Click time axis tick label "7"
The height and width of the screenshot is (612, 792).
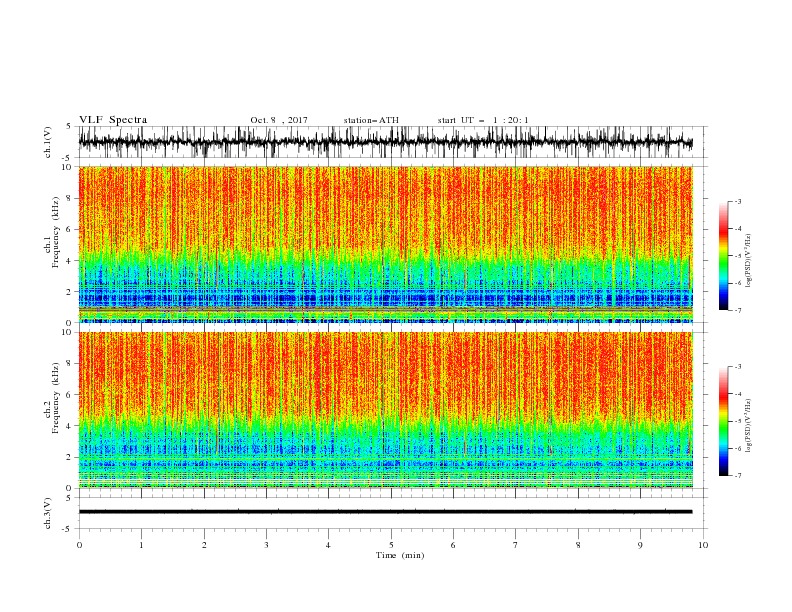click(x=516, y=545)
